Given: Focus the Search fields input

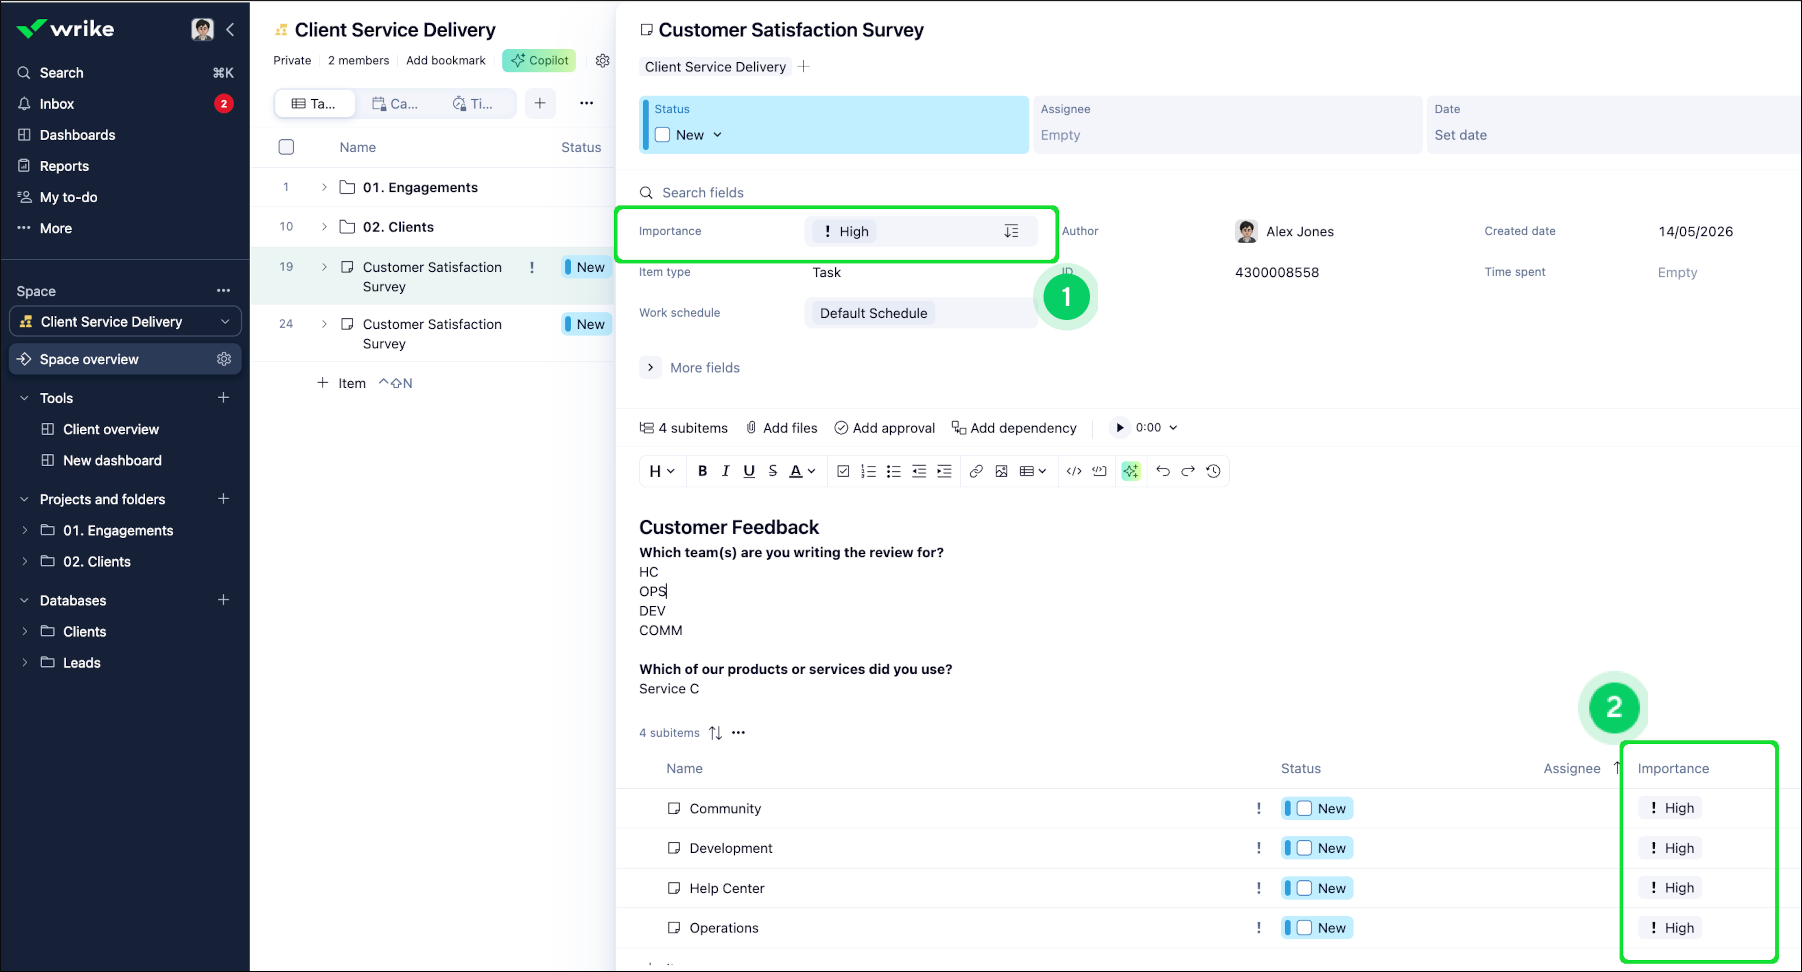Looking at the screenshot, I should (703, 193).
